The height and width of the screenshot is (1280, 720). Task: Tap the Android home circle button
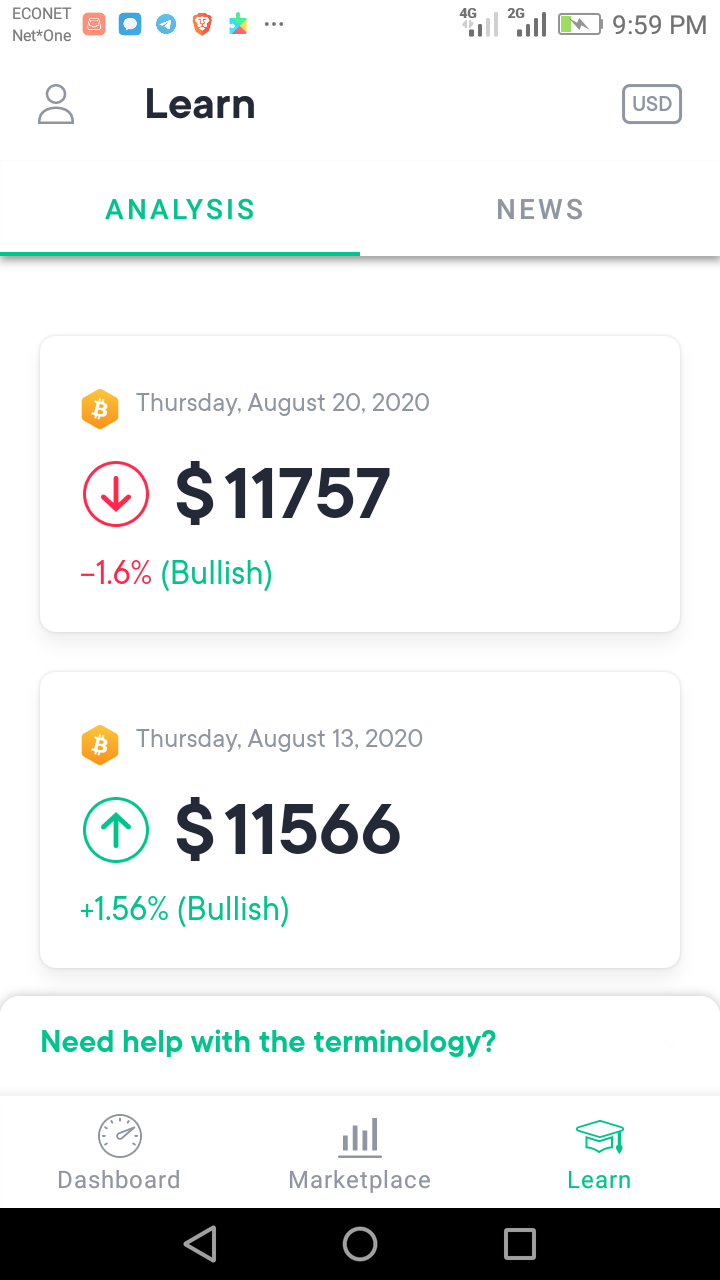pyautogui.click(x=360, y=1244)
